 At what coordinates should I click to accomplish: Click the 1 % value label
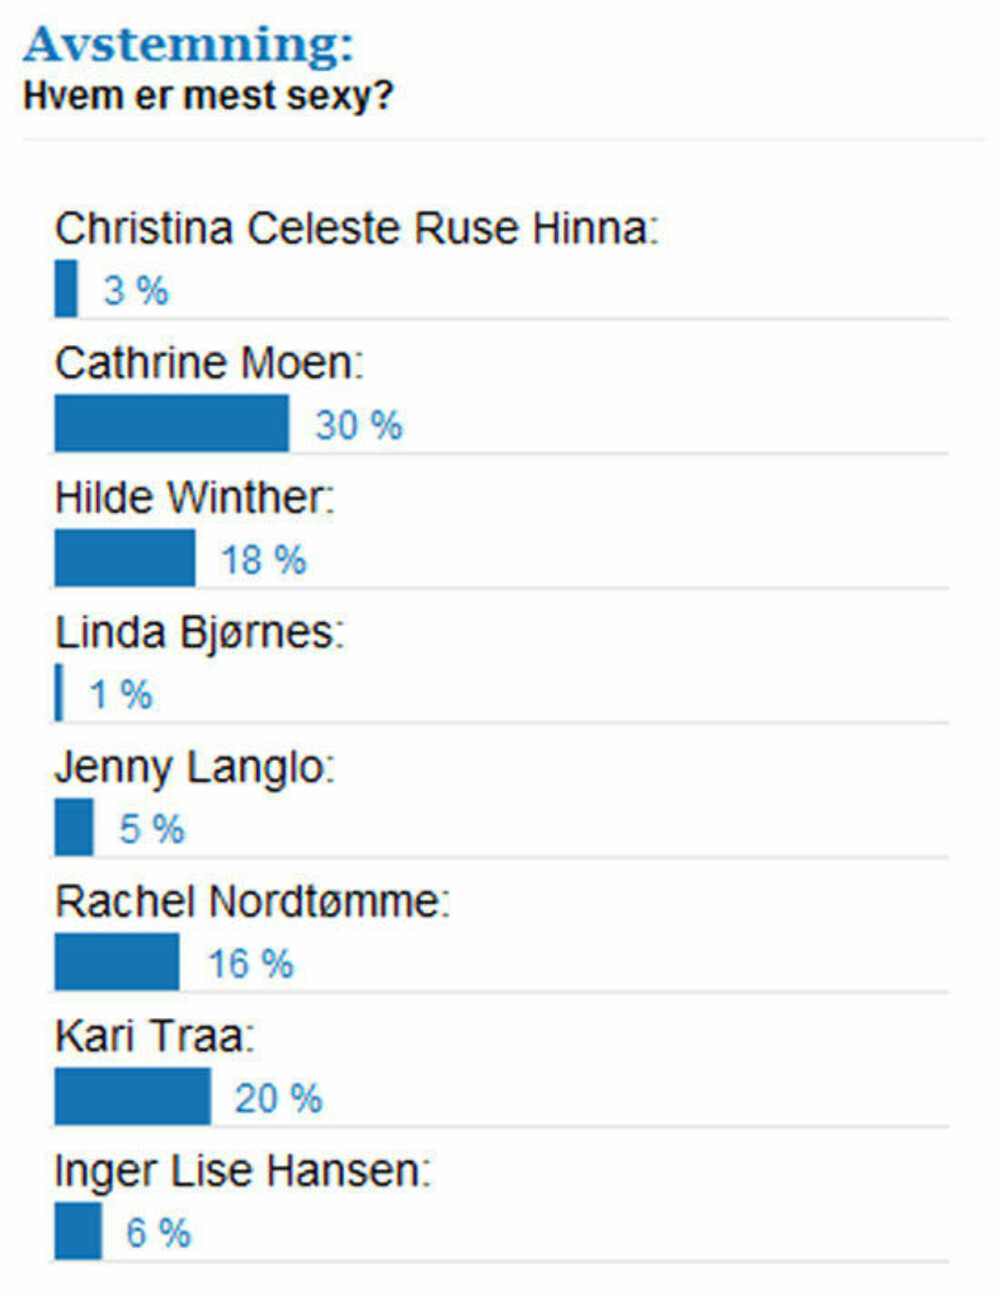(121, 694)
